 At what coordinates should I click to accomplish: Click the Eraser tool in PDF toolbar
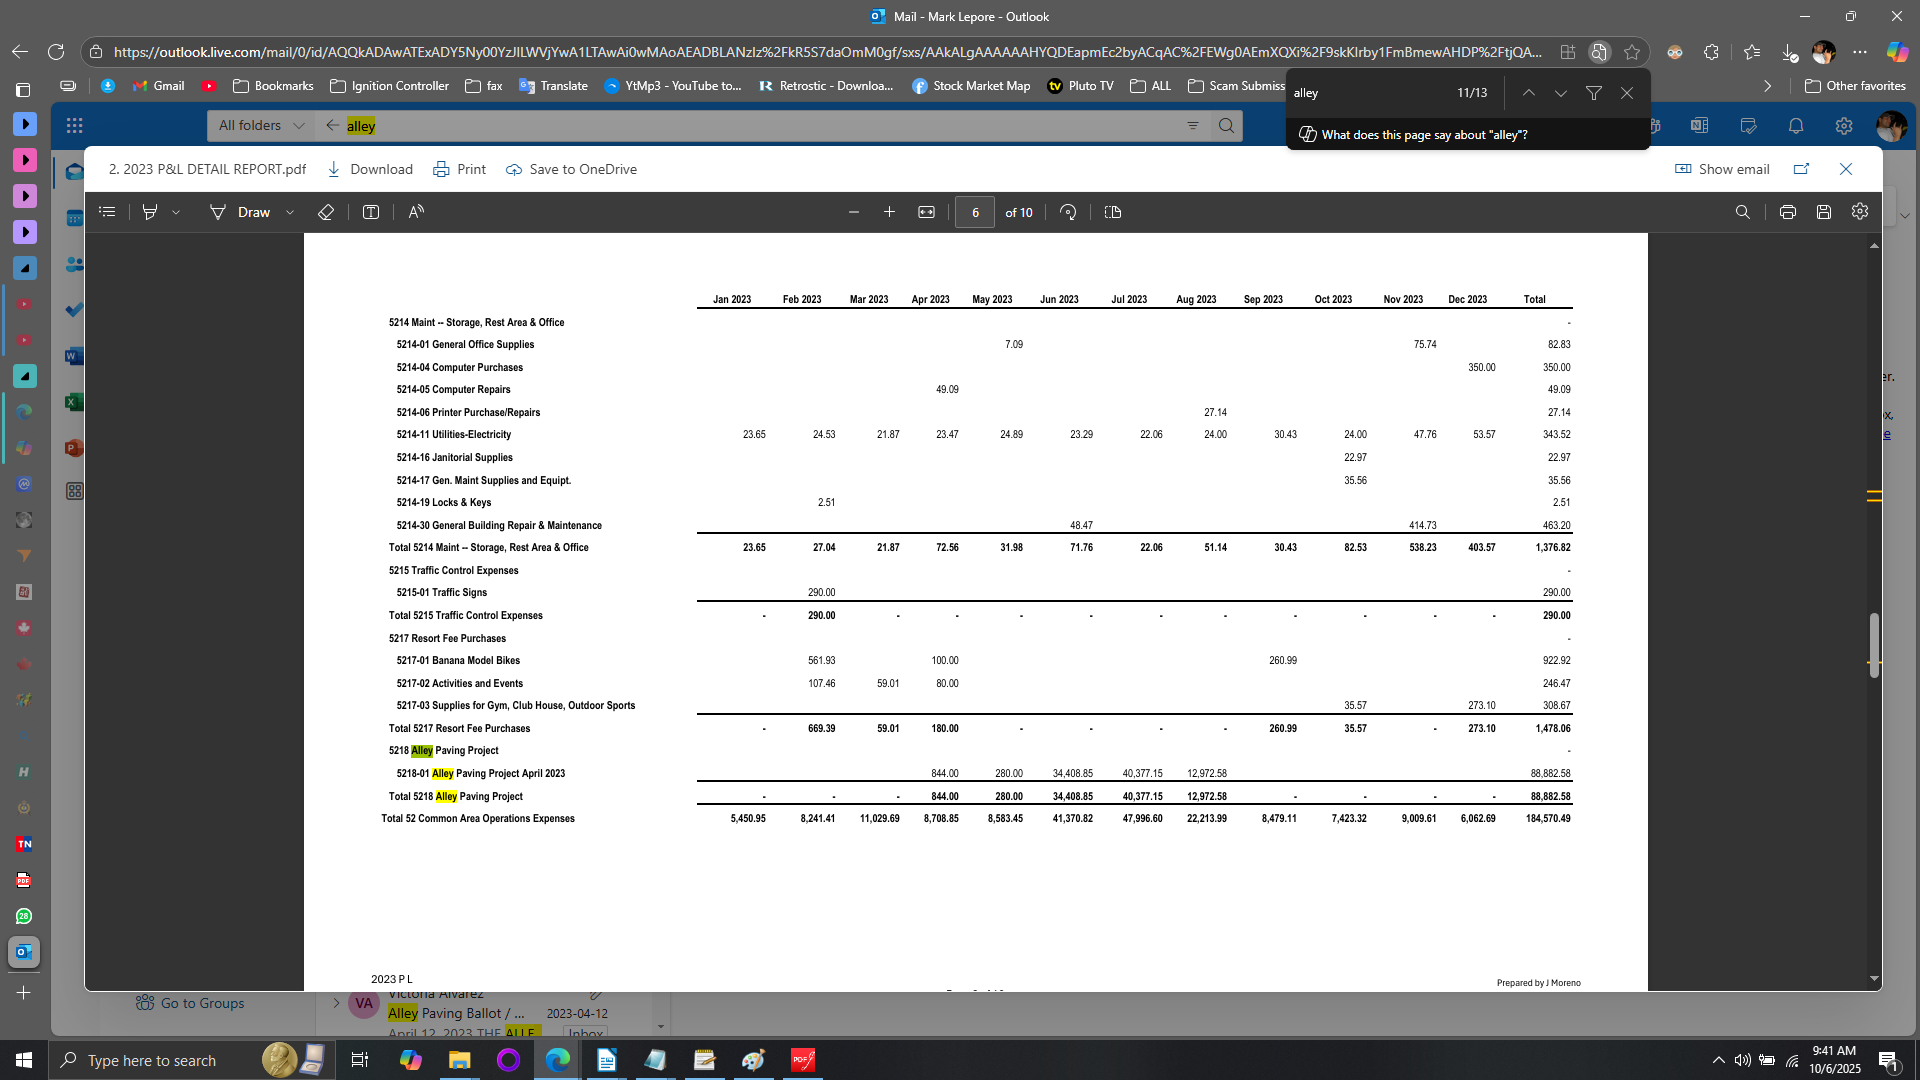coord(325,212)
